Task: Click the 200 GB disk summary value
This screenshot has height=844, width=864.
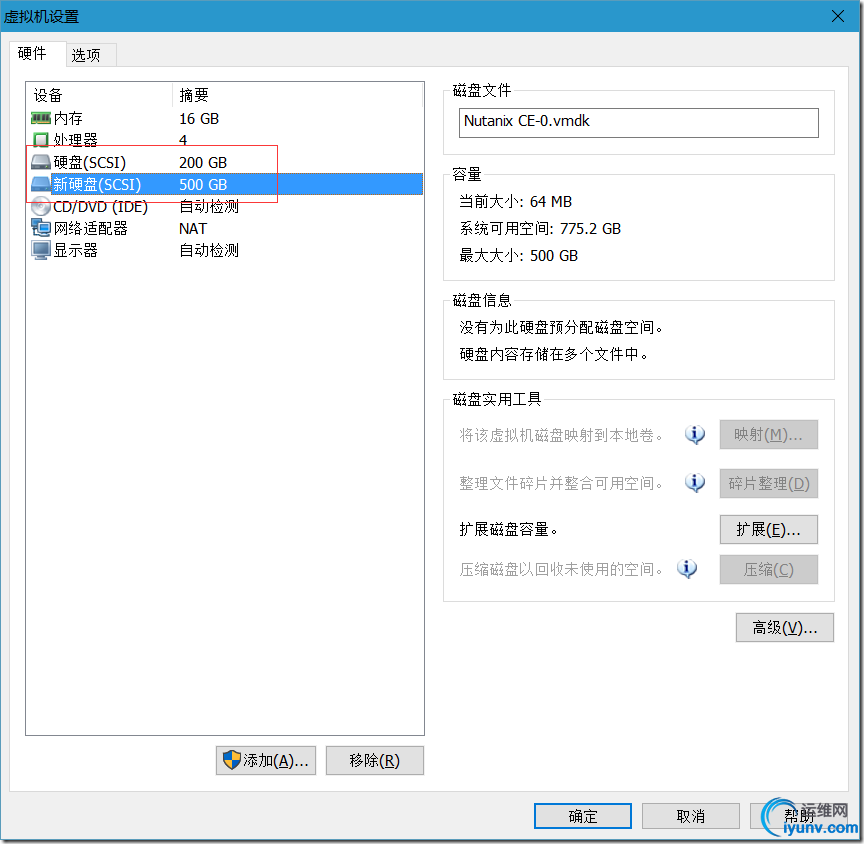Action: click(x=203, y=163)
